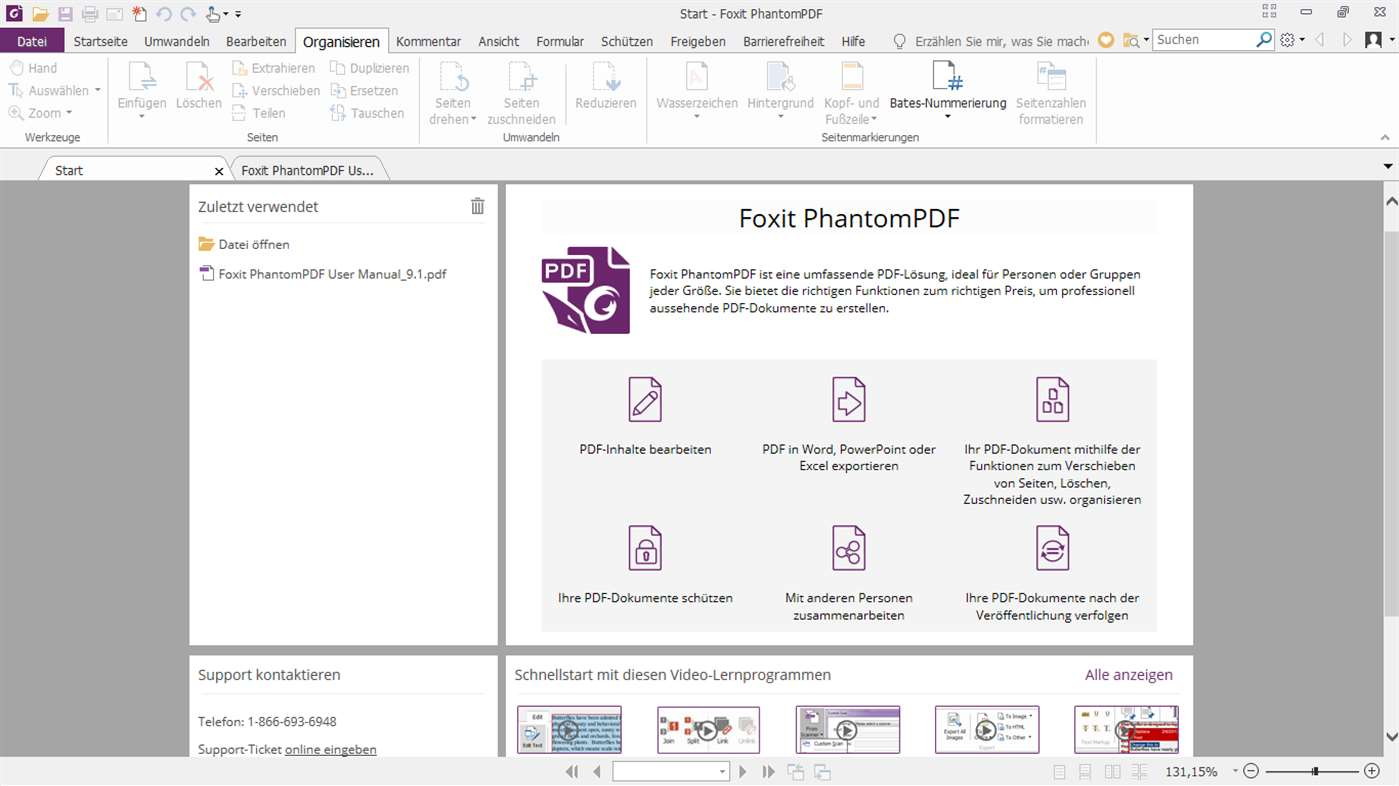The image size is (1399, 786).
Task: Click Datei öffnen in recent list
Action: 245,244
